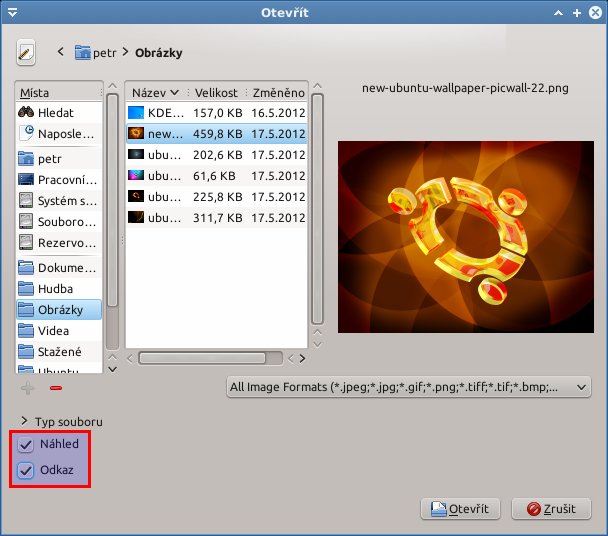The image size is (608, 536).
Task: Click the title bar up-arrow minimize button
Action: coord(558,13)
